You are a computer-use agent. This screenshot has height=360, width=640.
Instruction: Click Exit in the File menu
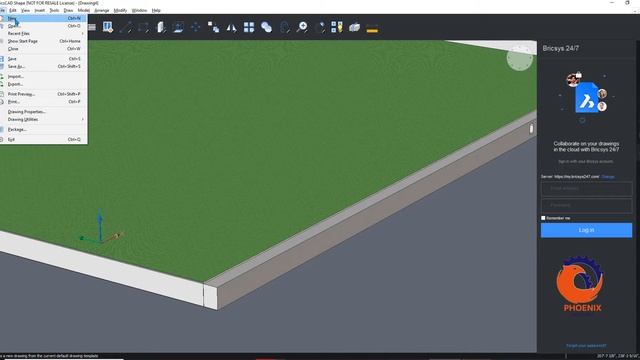tap(44, 140)
